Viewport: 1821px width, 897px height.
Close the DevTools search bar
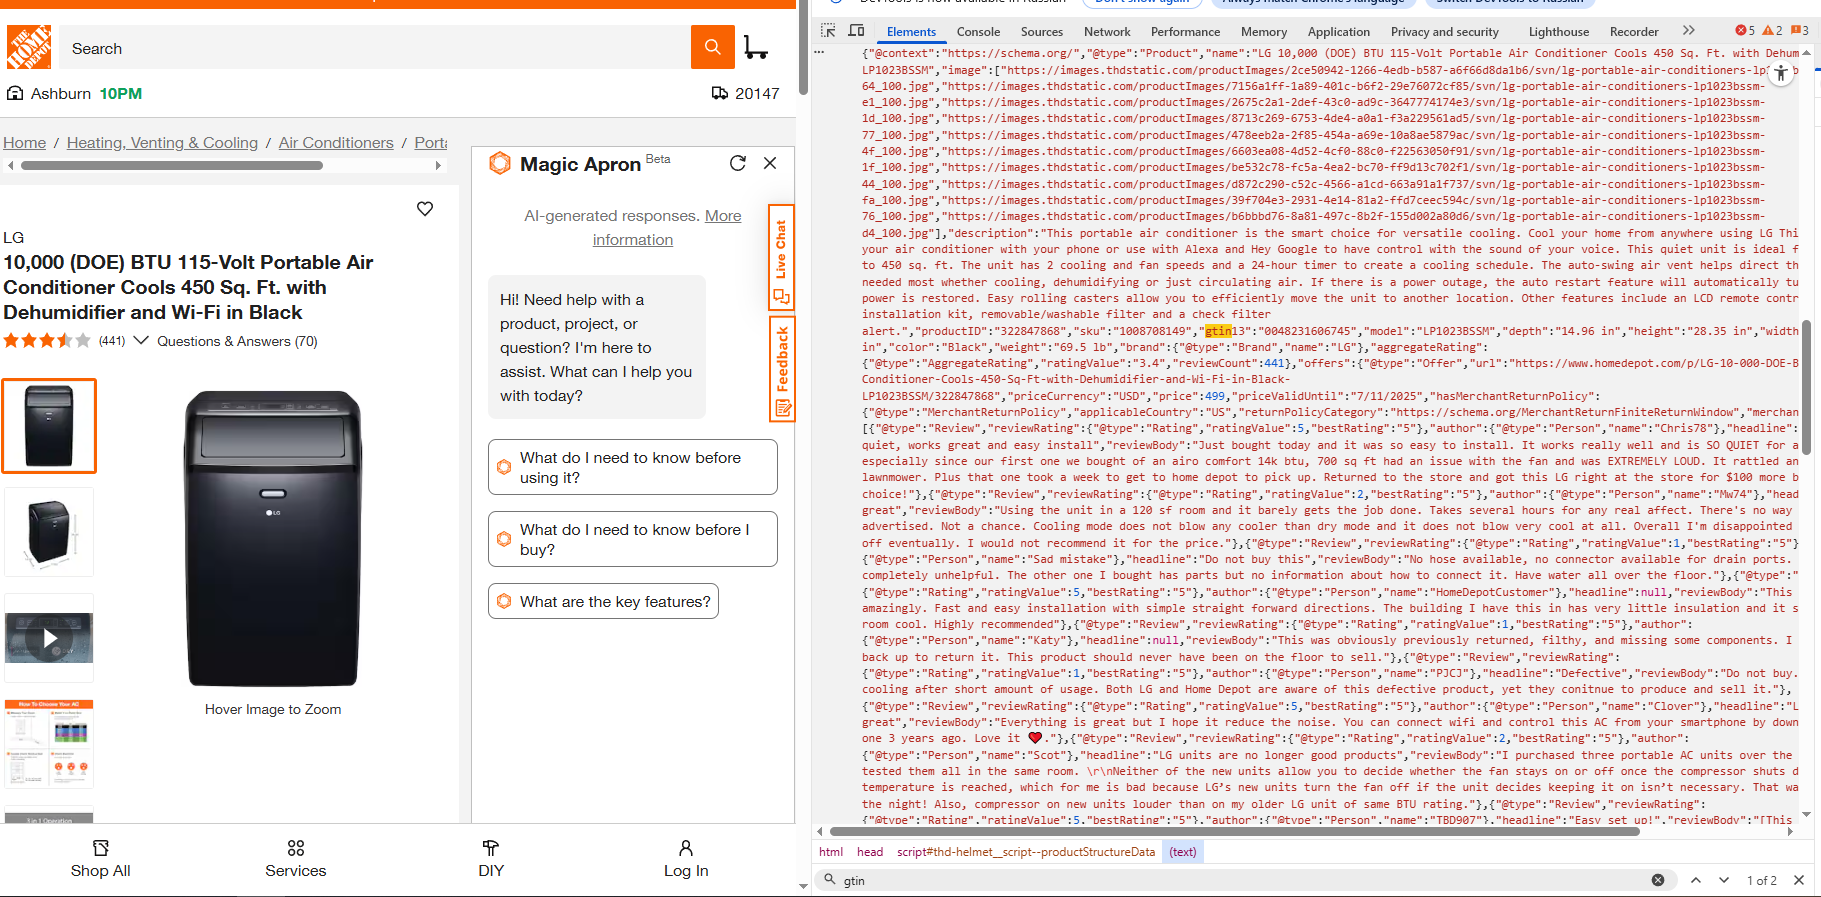tap(1799, 880)
